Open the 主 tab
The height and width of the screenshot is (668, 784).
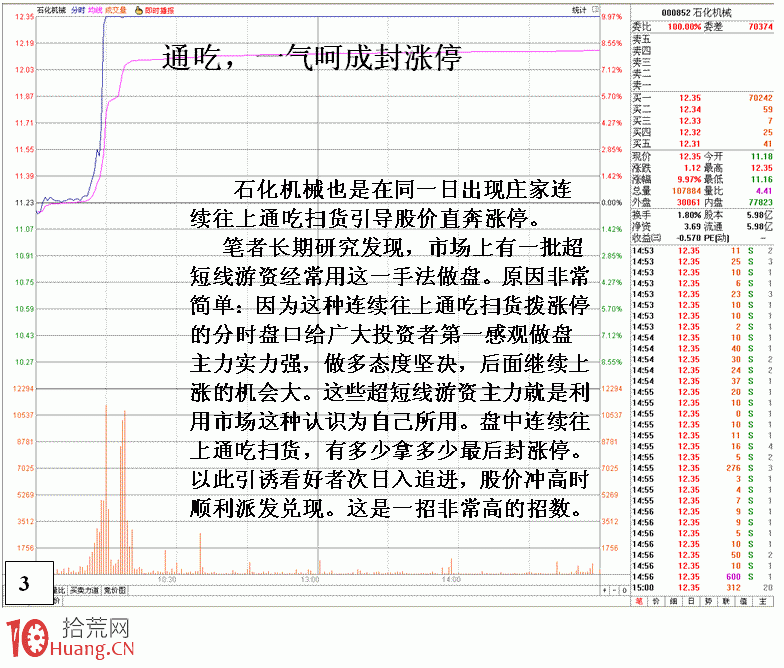coord(763,601)
